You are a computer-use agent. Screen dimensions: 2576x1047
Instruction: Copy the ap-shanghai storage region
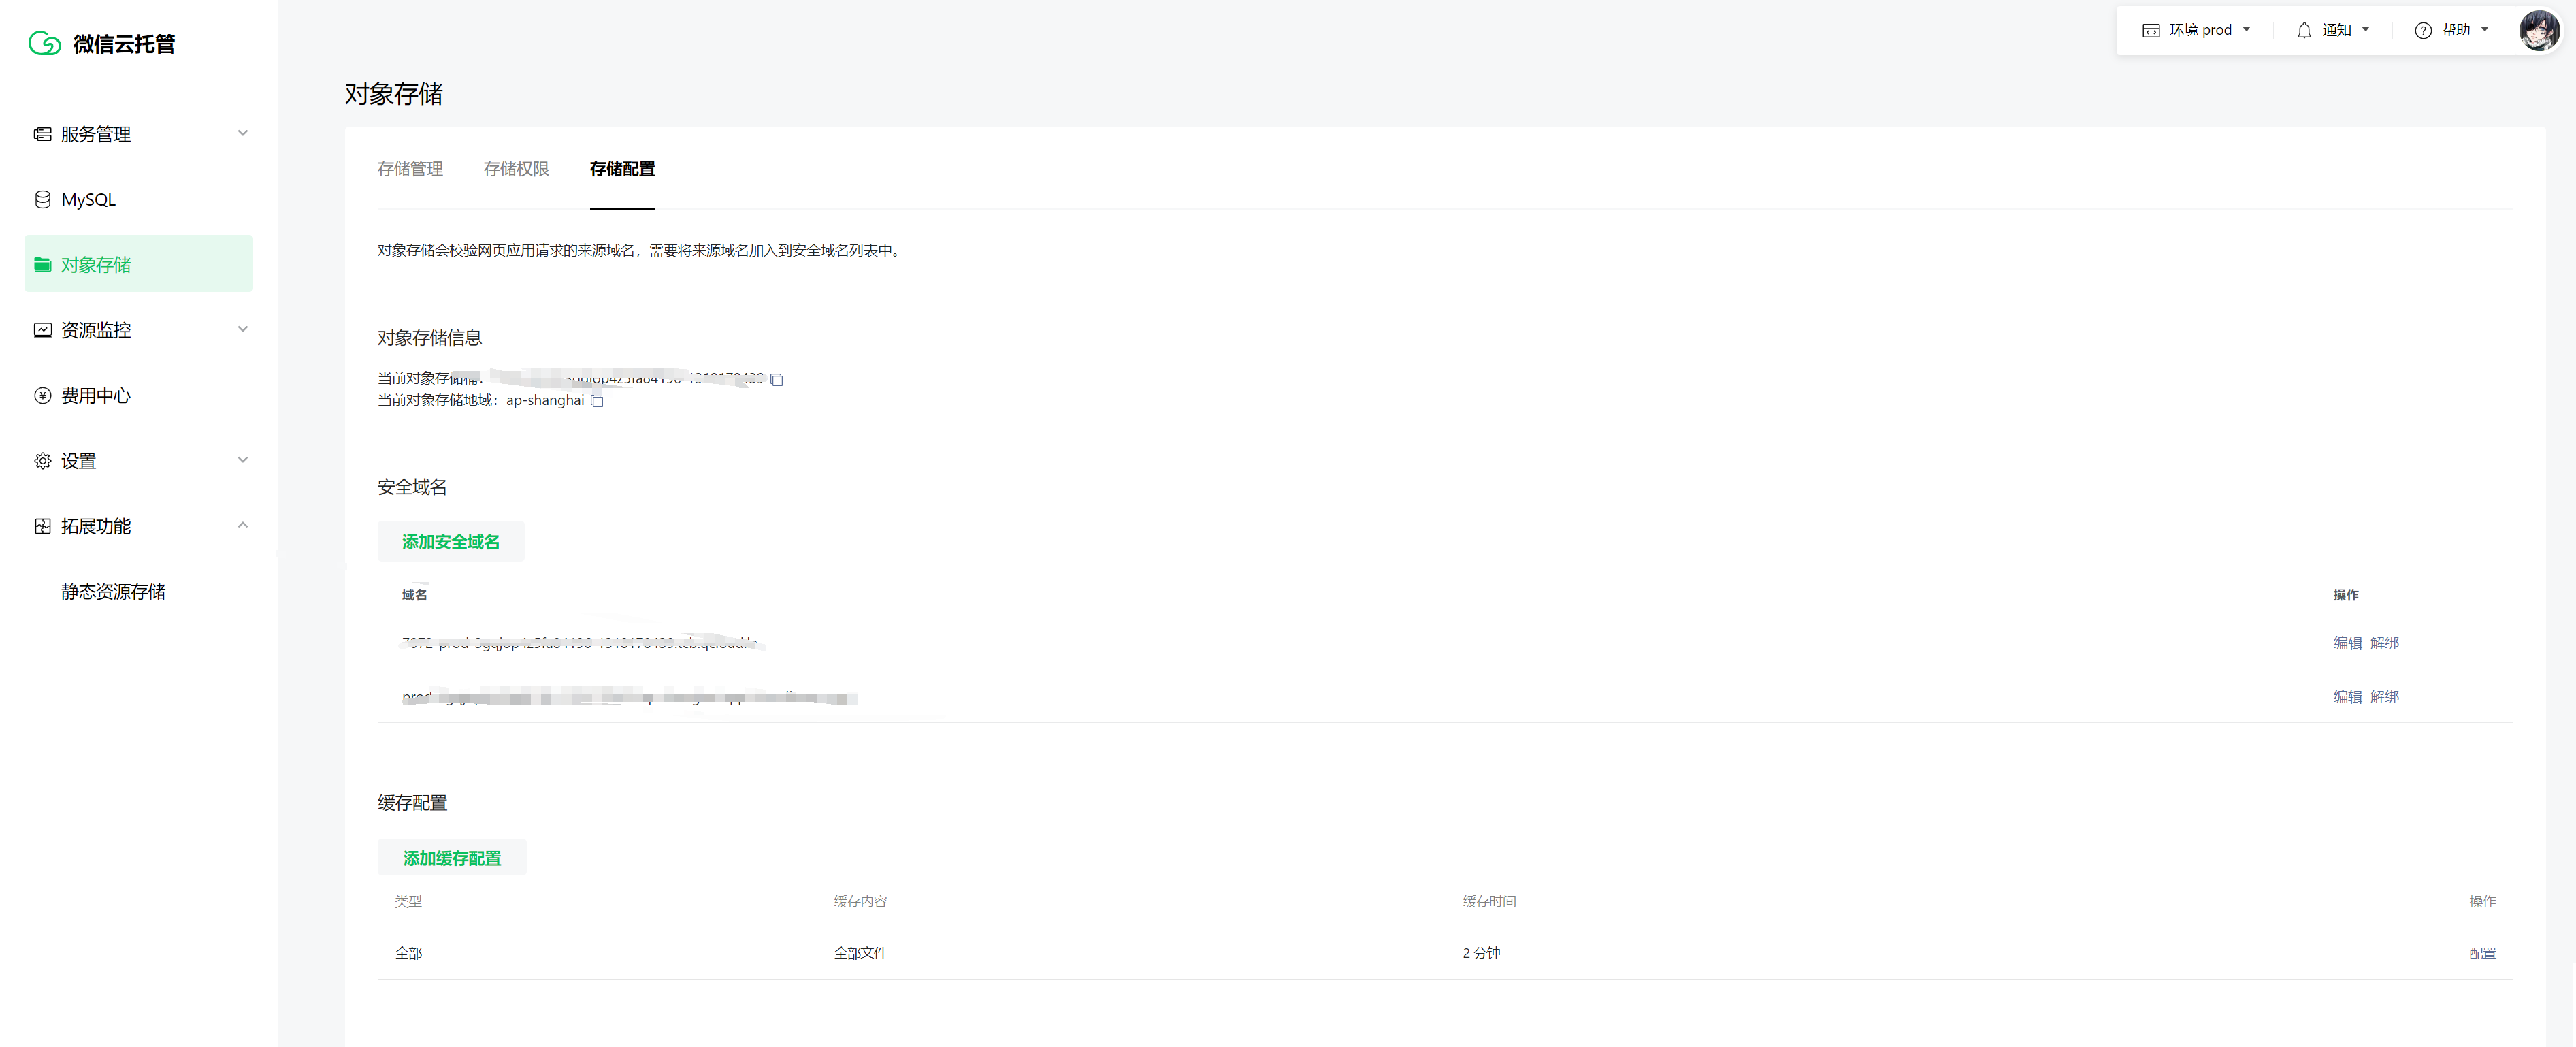pyautogui.click(x=597, y=401)
